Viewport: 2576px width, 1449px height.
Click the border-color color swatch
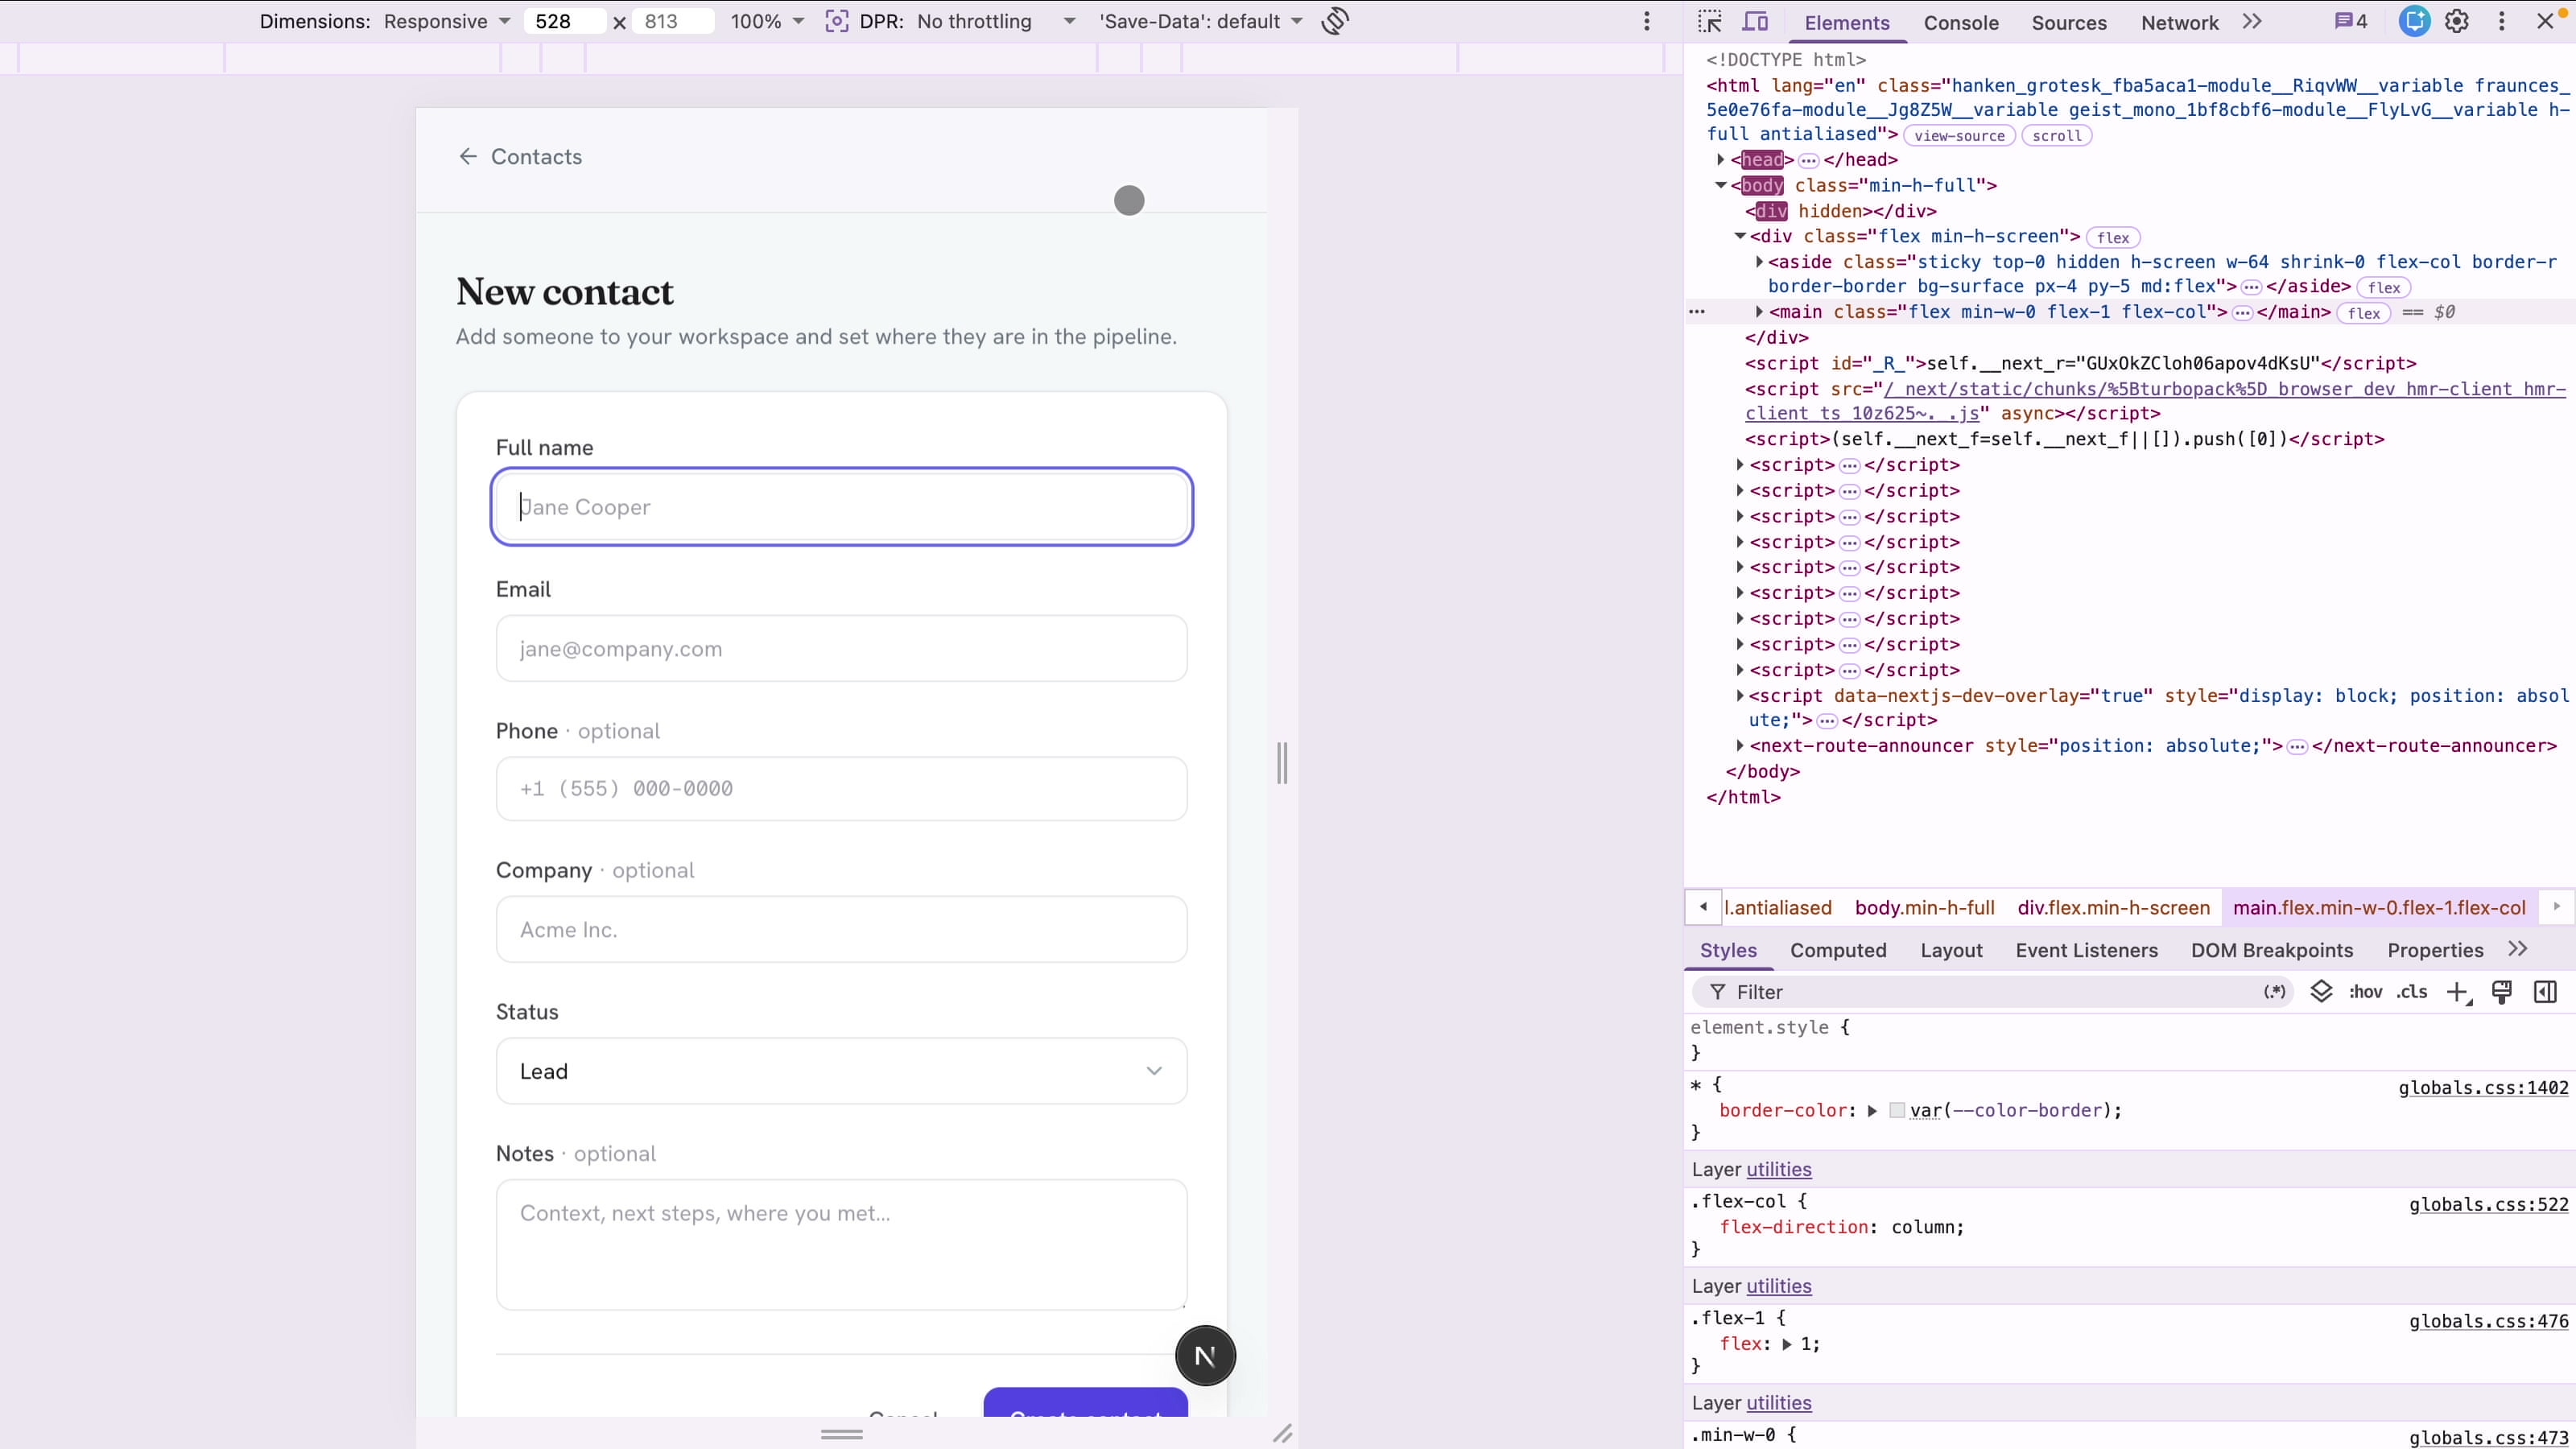point(1897,1110)
